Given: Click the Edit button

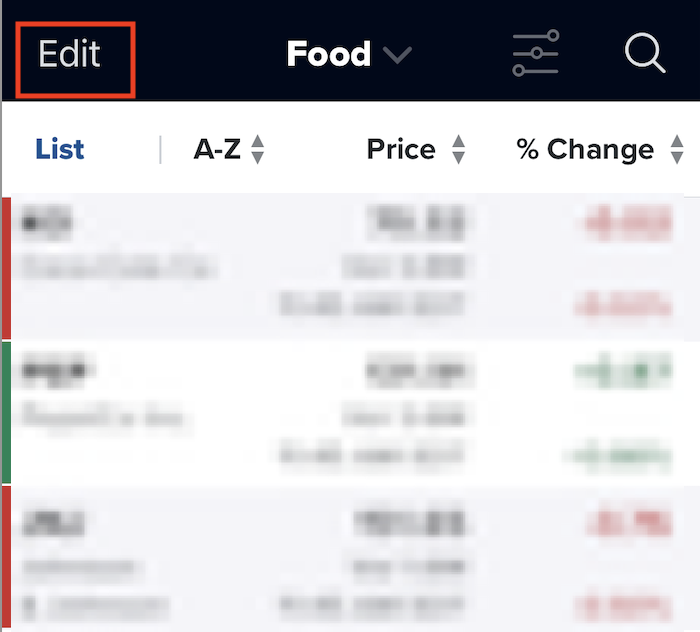Looking at the screenshot, I should [x=70, y=54].
